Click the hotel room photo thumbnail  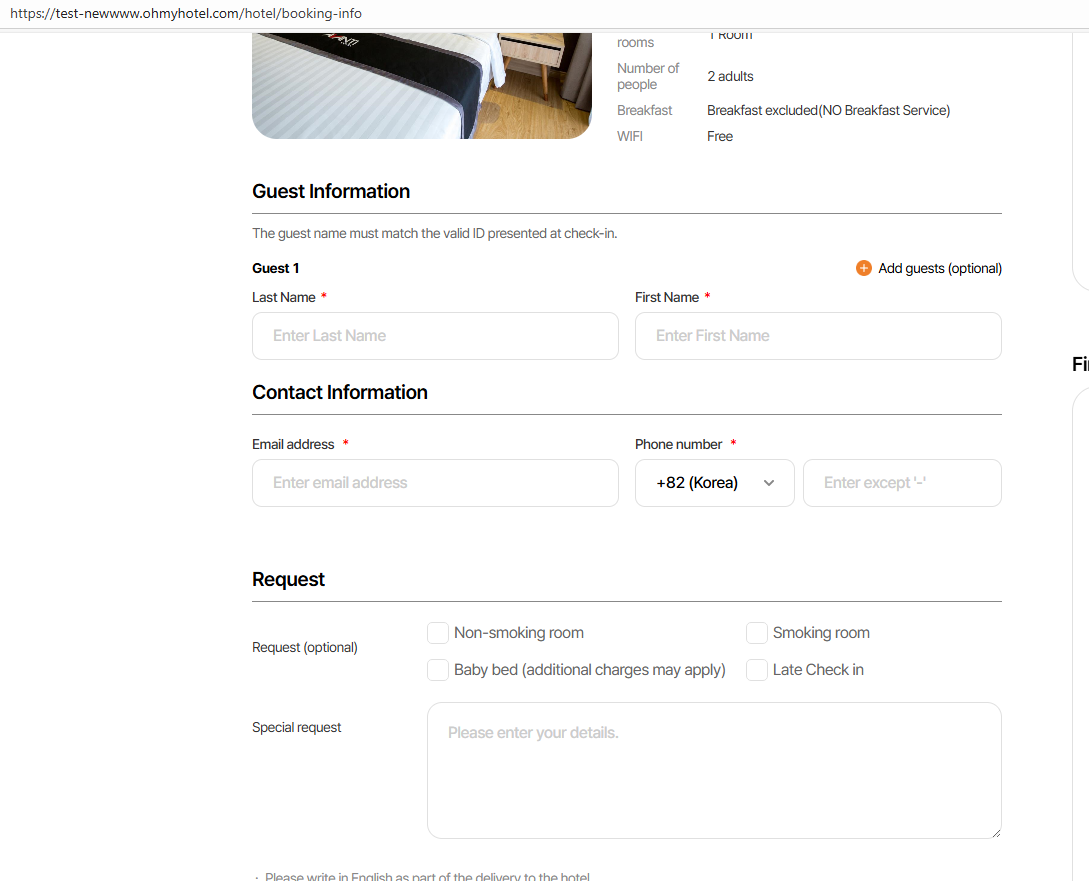point(422,85)
